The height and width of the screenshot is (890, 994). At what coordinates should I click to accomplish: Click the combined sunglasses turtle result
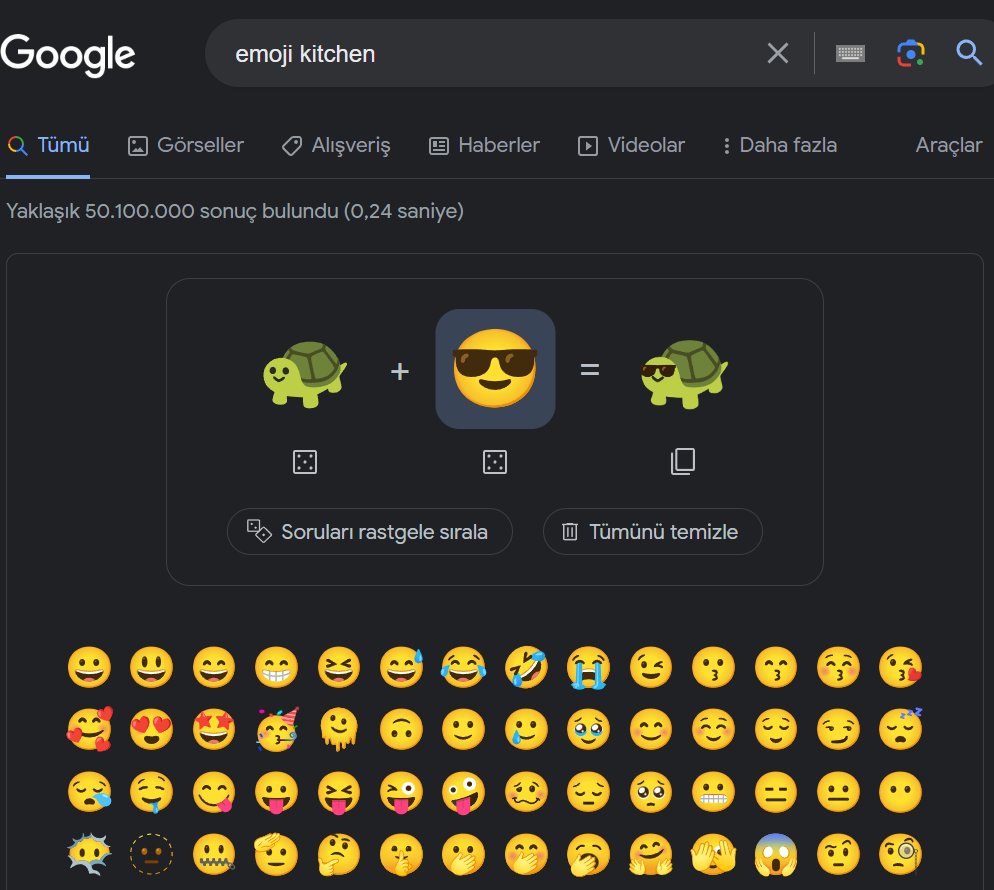click(x=684, y=373)
